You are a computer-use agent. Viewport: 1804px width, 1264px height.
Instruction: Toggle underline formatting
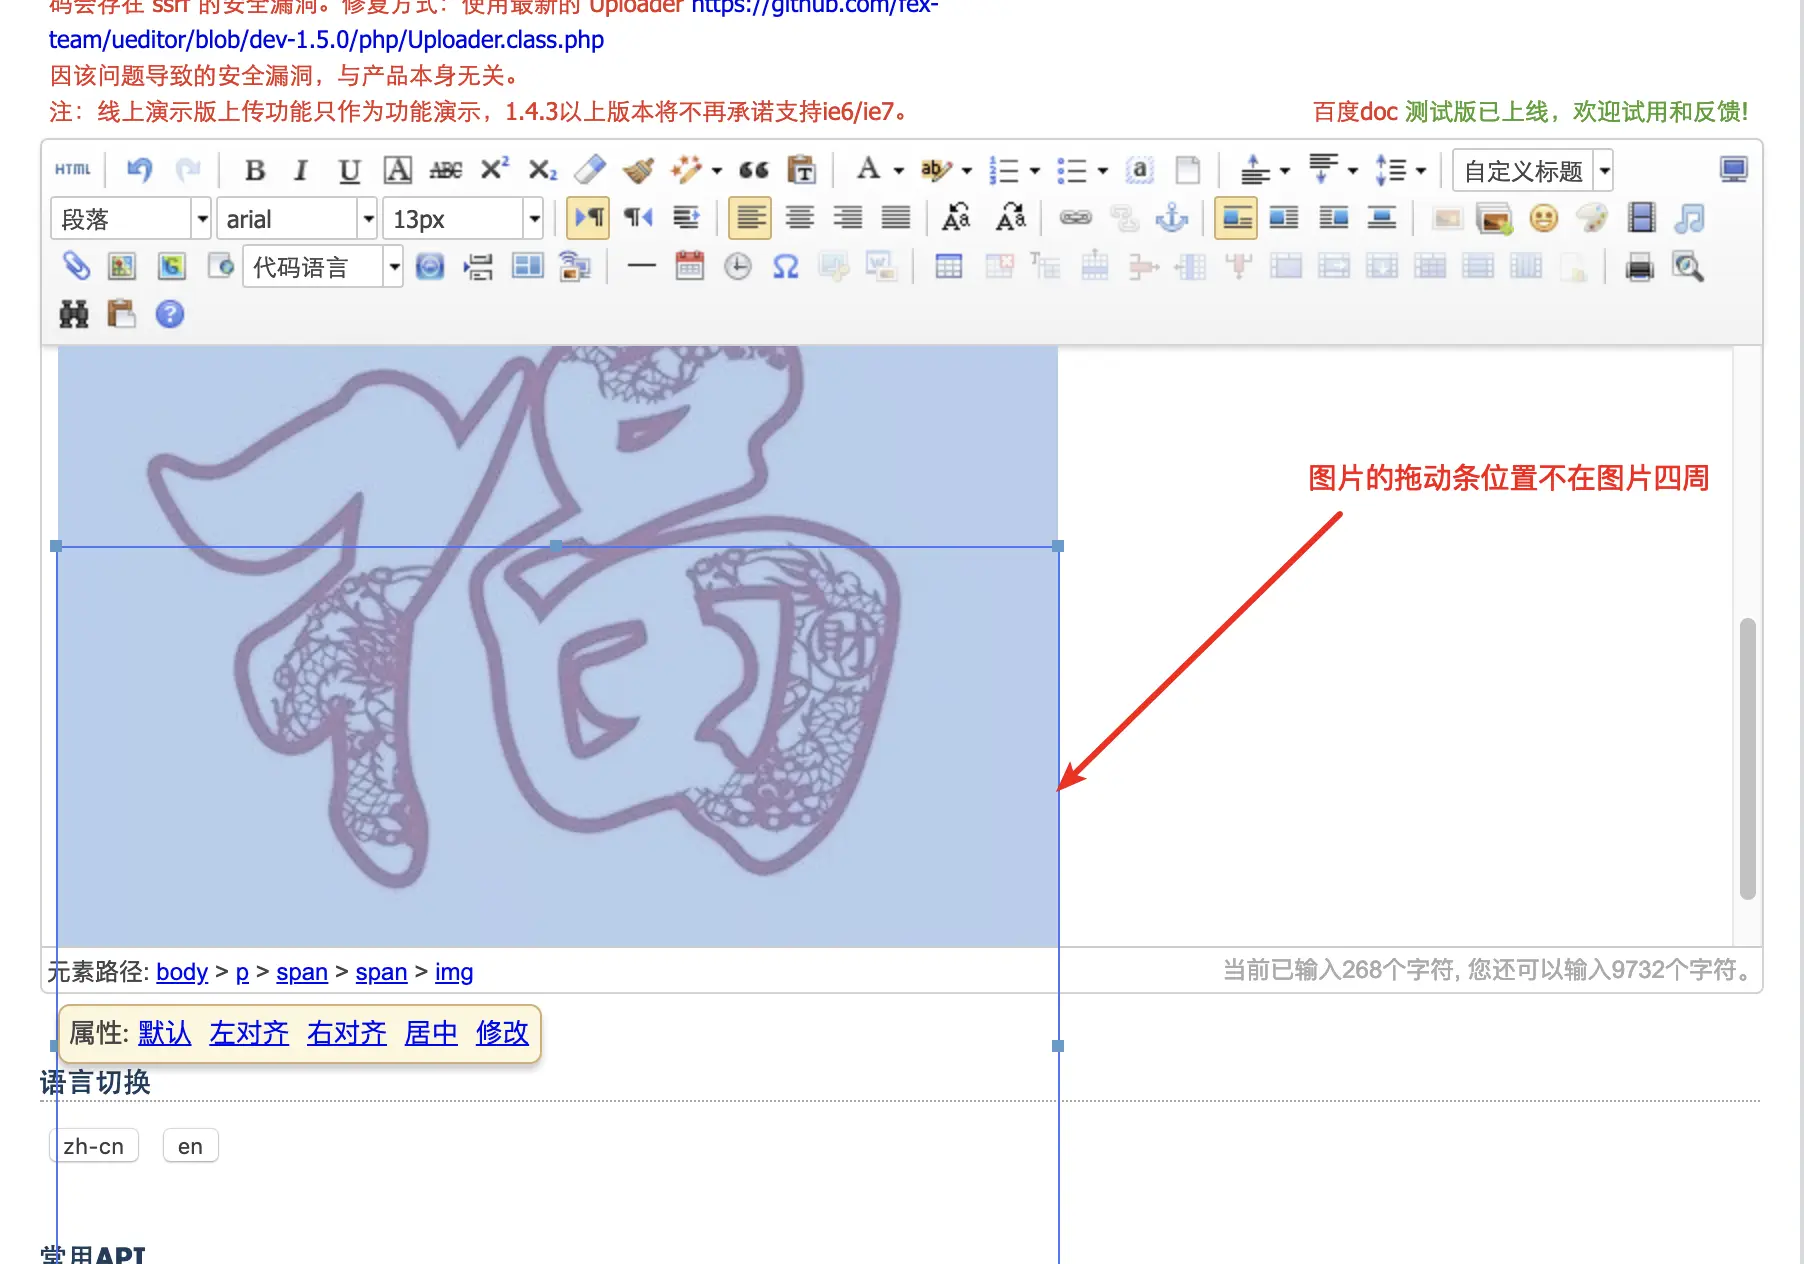[x=349, y=170]
